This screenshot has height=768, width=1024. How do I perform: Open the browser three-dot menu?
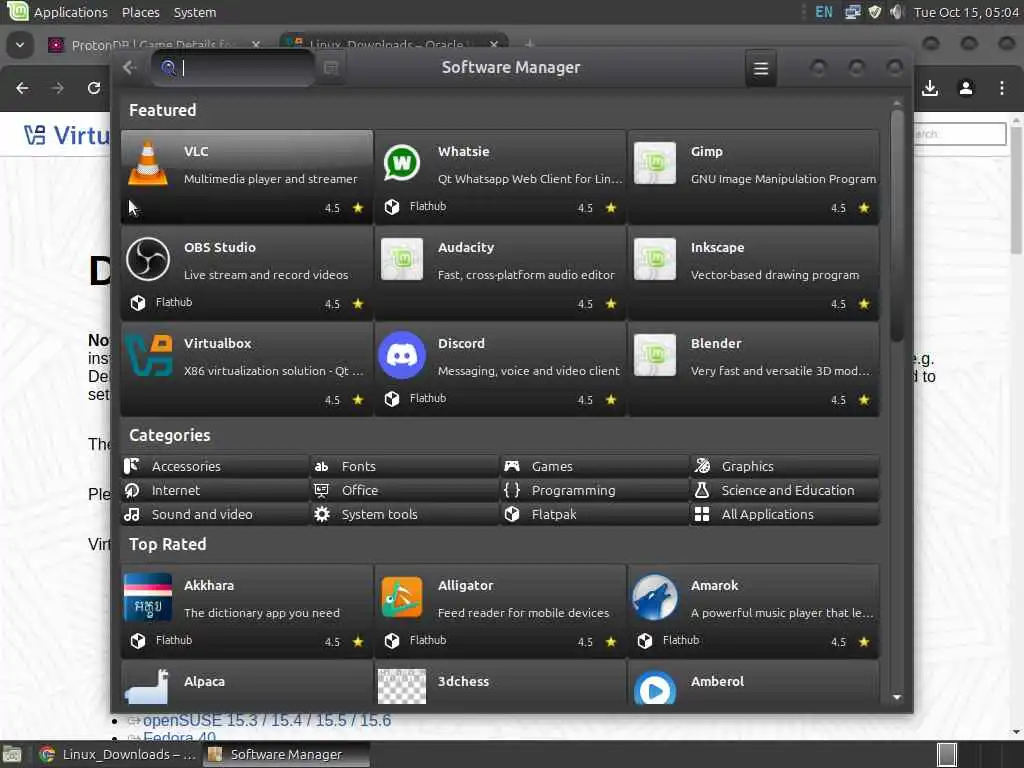click(x=1002, y=88)
